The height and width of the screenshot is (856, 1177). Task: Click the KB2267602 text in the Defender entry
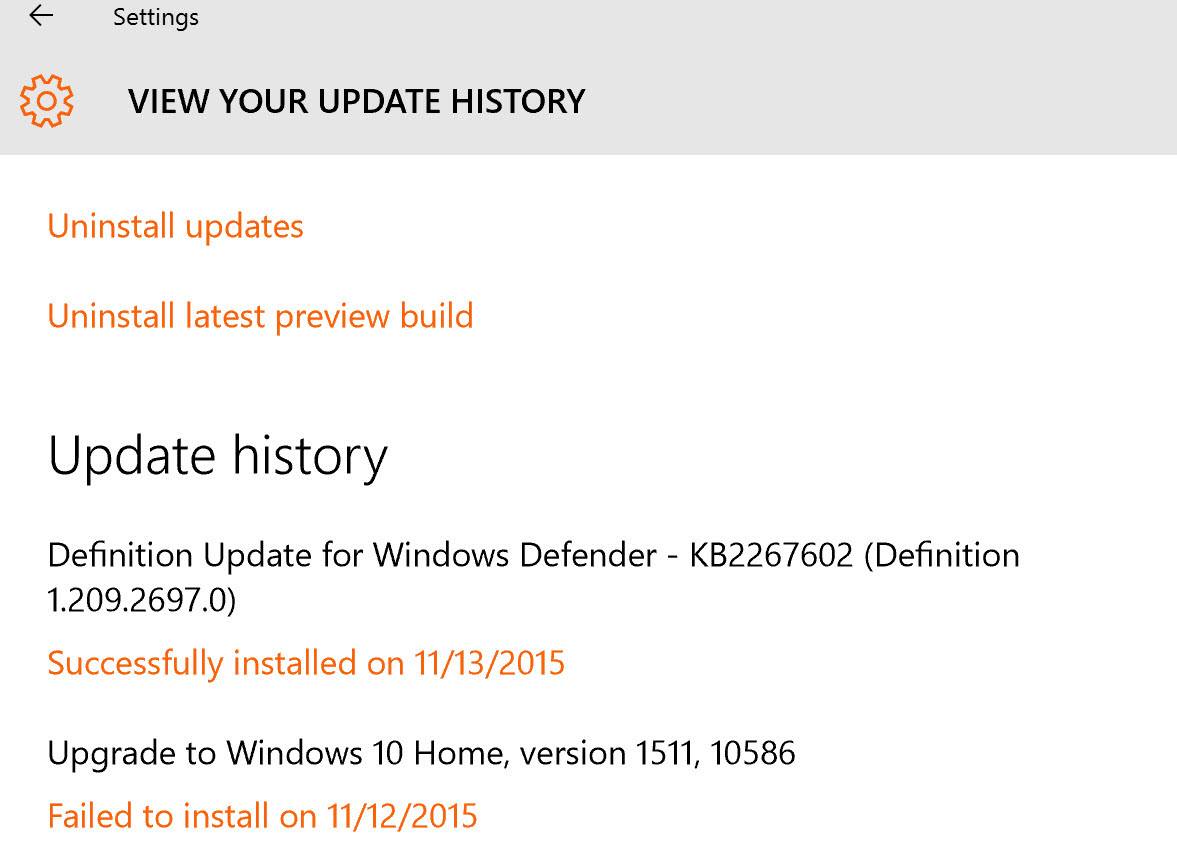click(x=771, y=555)
